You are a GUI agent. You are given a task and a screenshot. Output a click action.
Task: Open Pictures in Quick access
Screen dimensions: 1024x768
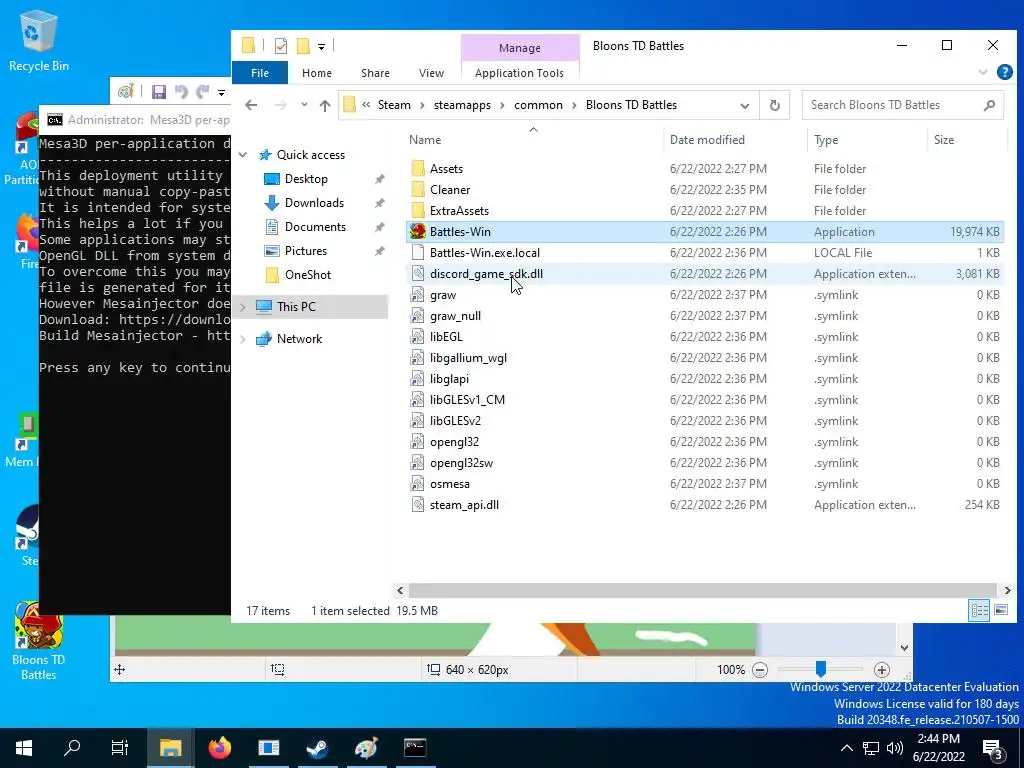[x=306, y=251]
